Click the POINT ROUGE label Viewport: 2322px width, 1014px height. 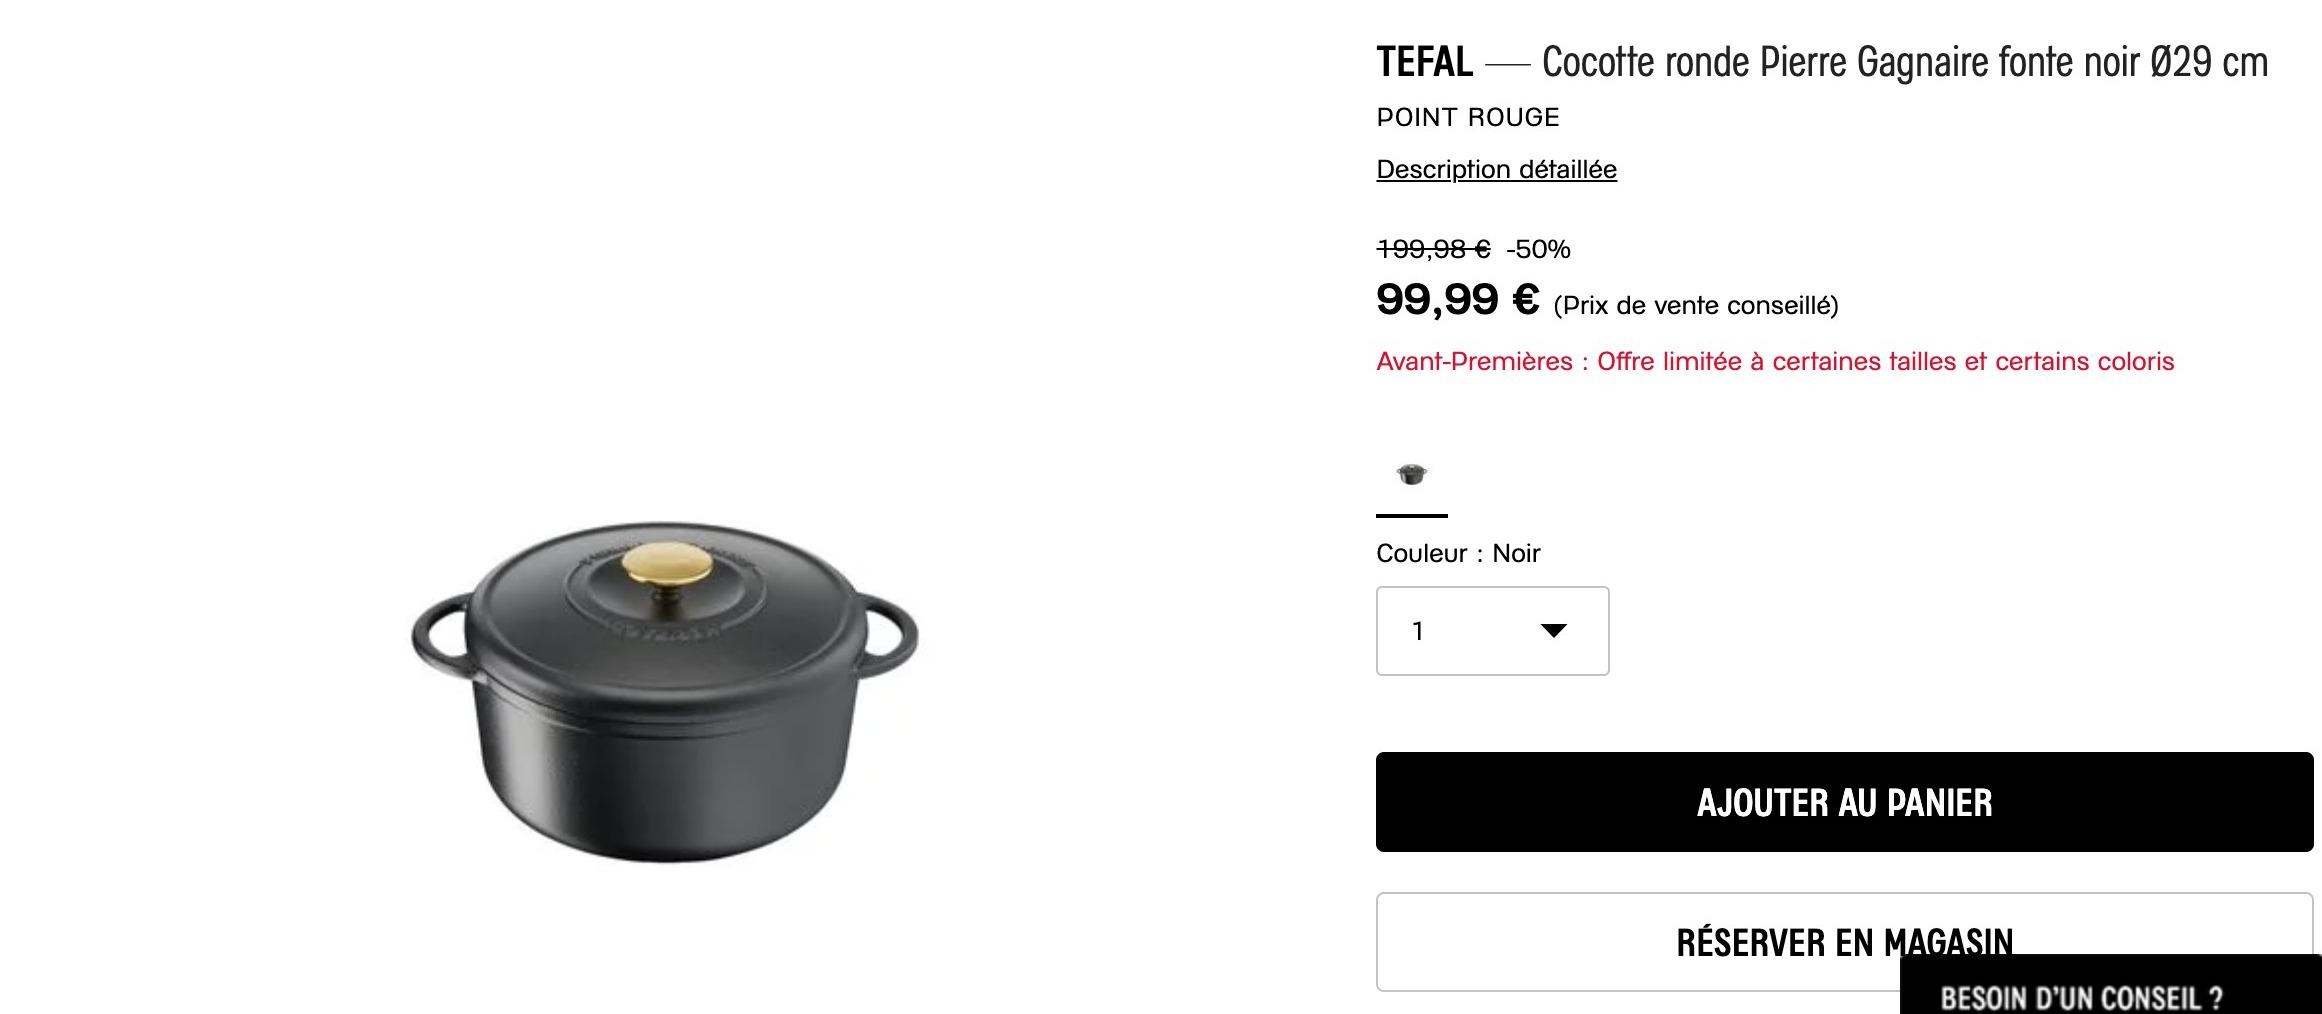click(1467, 118)
